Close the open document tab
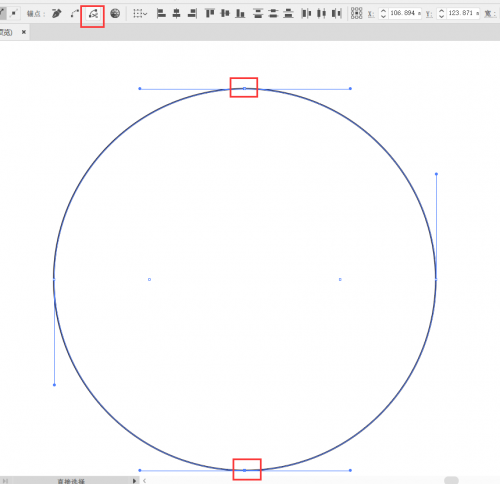The width and height of the screenshot is (500, 484). pyautogui.click(x=24, y=32)
